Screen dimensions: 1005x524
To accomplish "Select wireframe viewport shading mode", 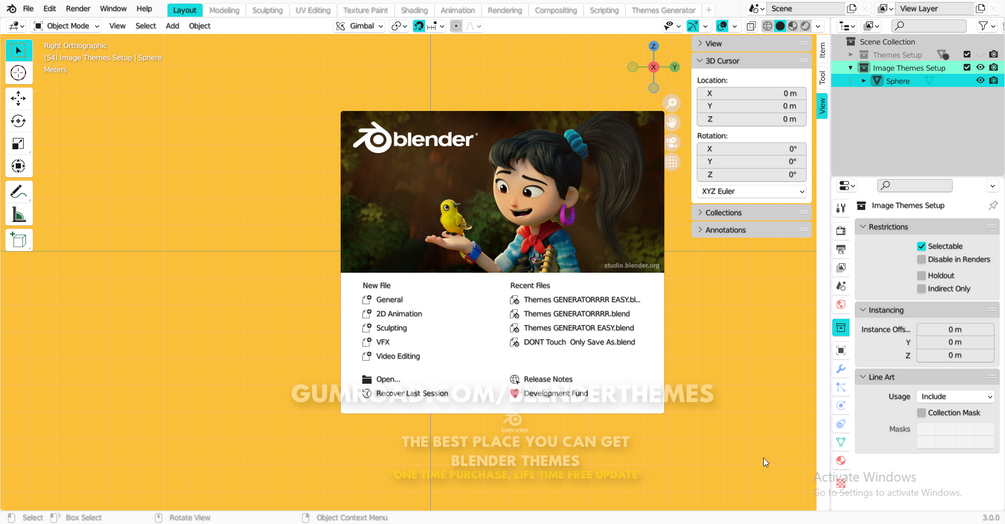I will click(767, 26).
